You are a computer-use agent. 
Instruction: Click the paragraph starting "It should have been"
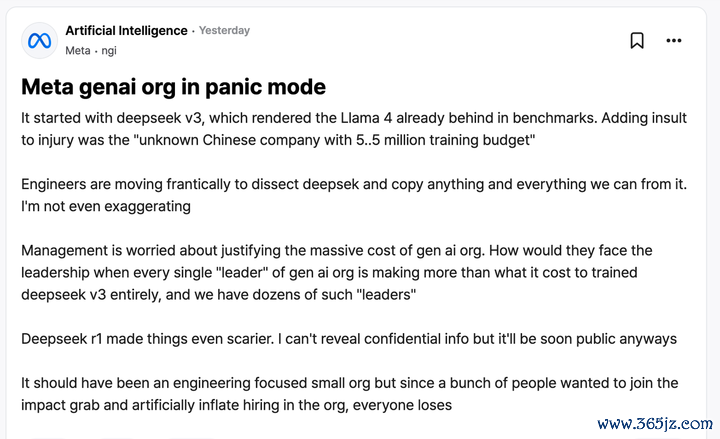349,394
